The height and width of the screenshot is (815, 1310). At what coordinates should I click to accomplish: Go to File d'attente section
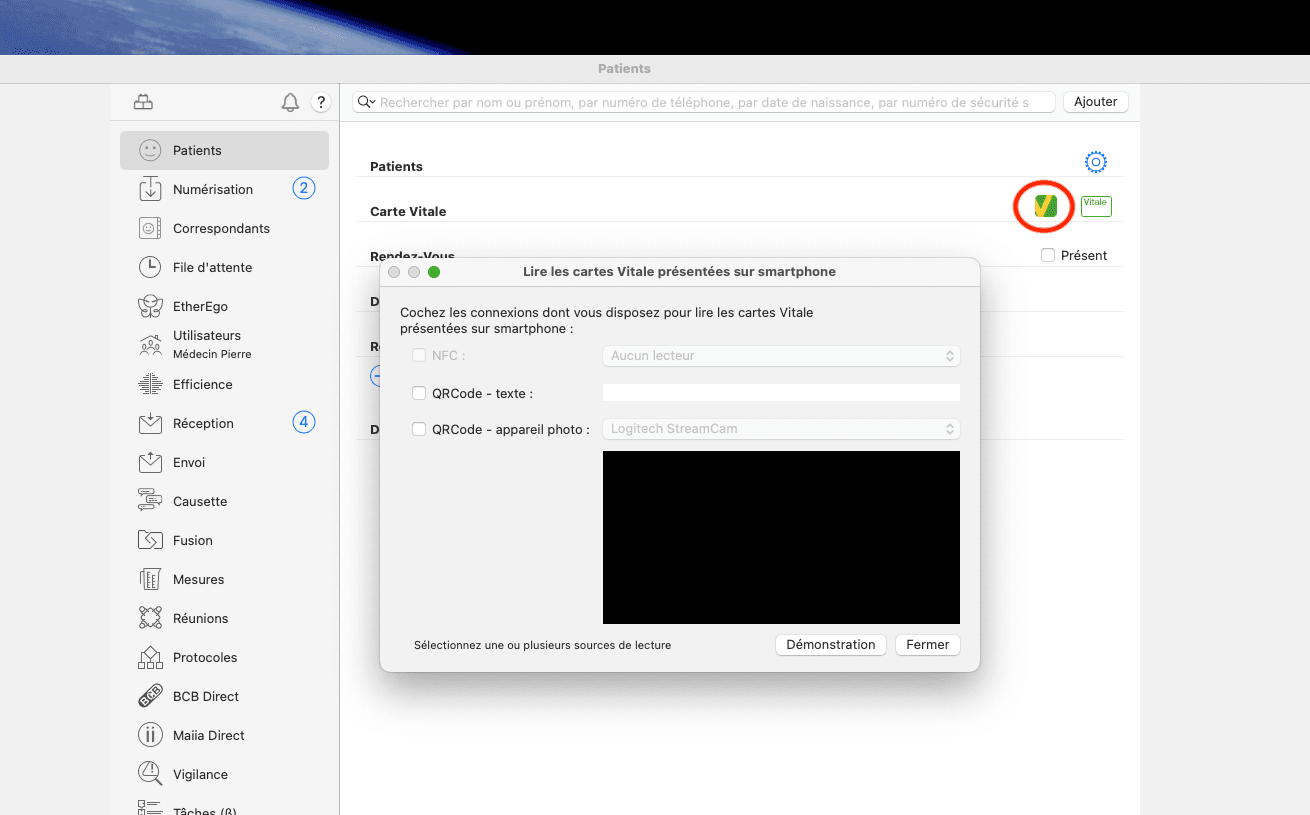[x=212, y=267]
